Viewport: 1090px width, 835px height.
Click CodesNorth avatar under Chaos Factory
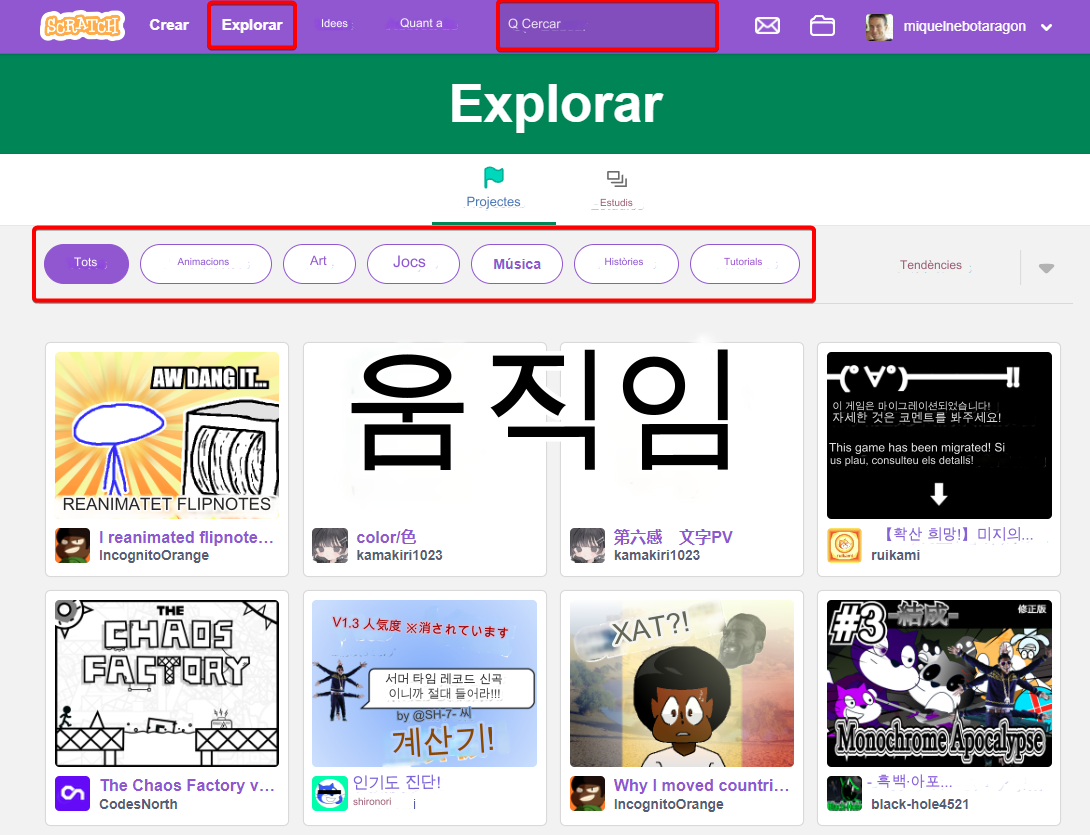[72, 794]
